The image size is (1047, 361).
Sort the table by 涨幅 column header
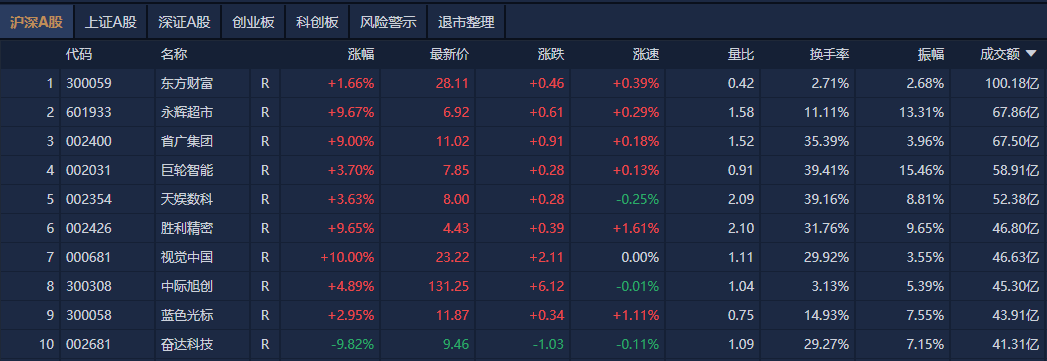tap(361, 55)
